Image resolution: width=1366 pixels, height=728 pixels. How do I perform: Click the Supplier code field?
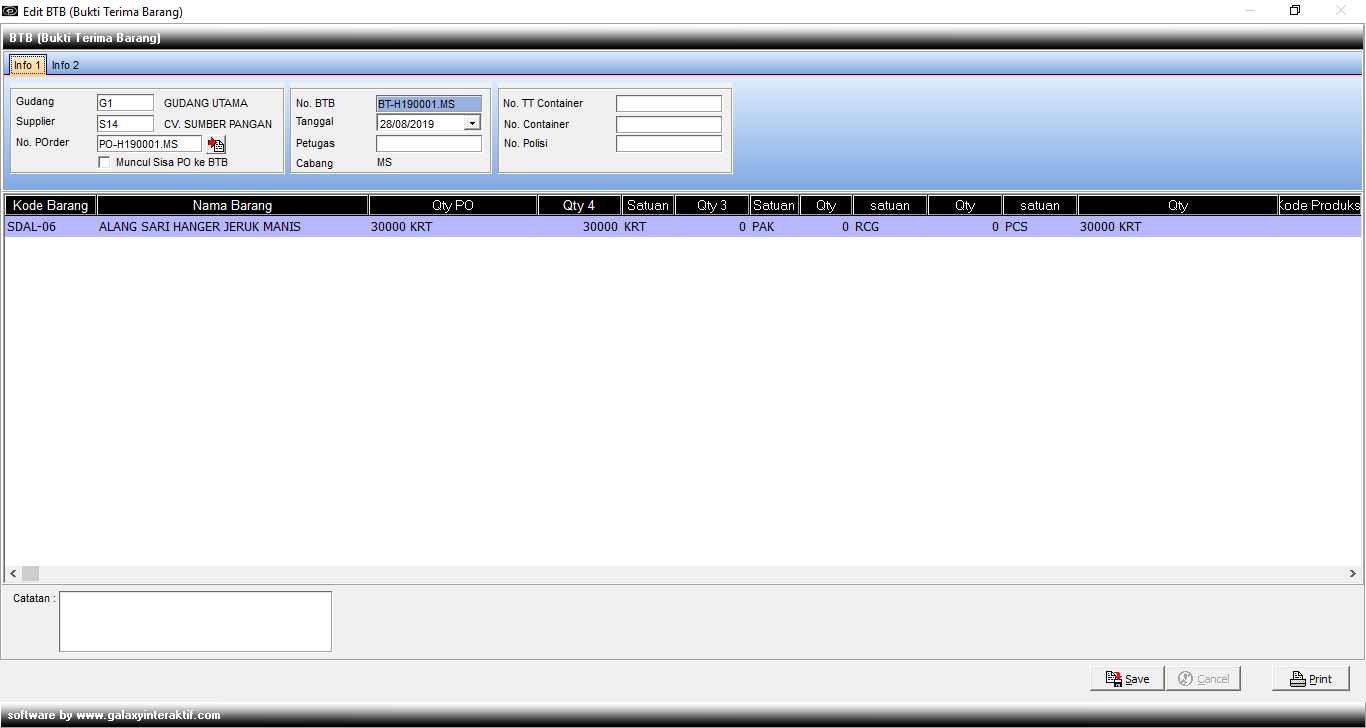click(125, 124)
